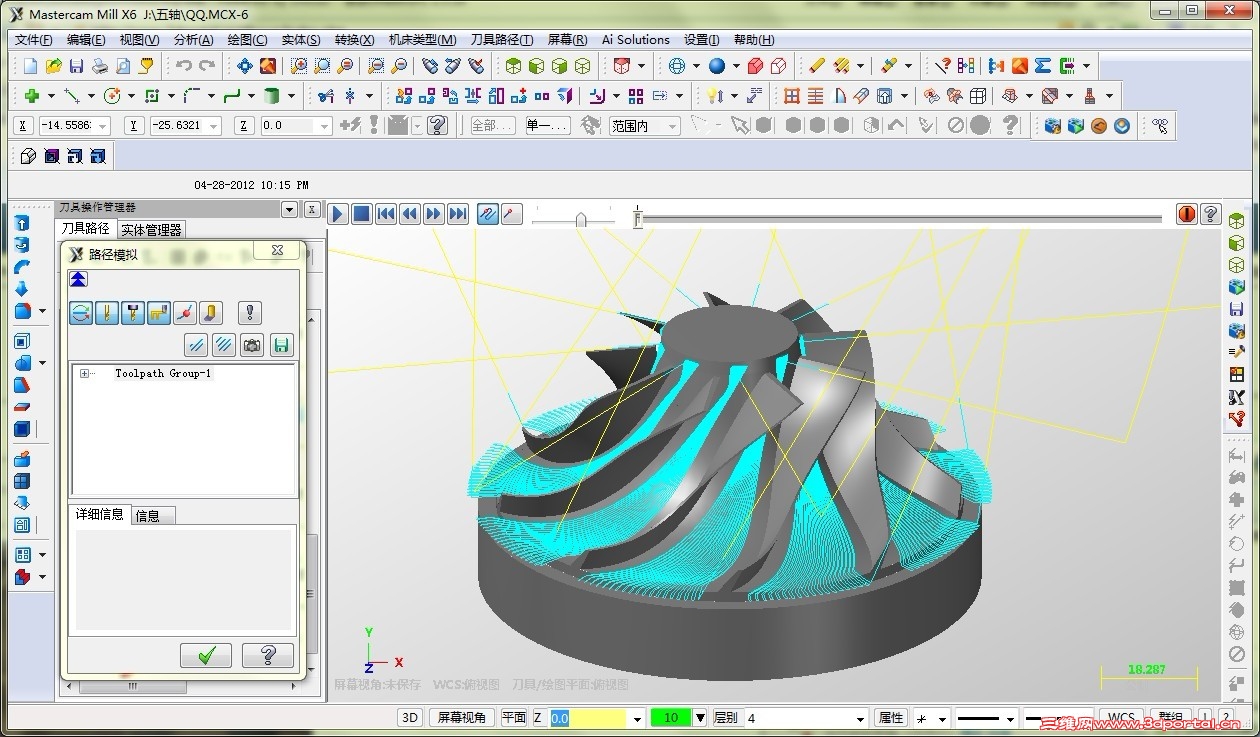
Task: Click the blue down-arrow icon in left toolbar
Action: [22, 289]
